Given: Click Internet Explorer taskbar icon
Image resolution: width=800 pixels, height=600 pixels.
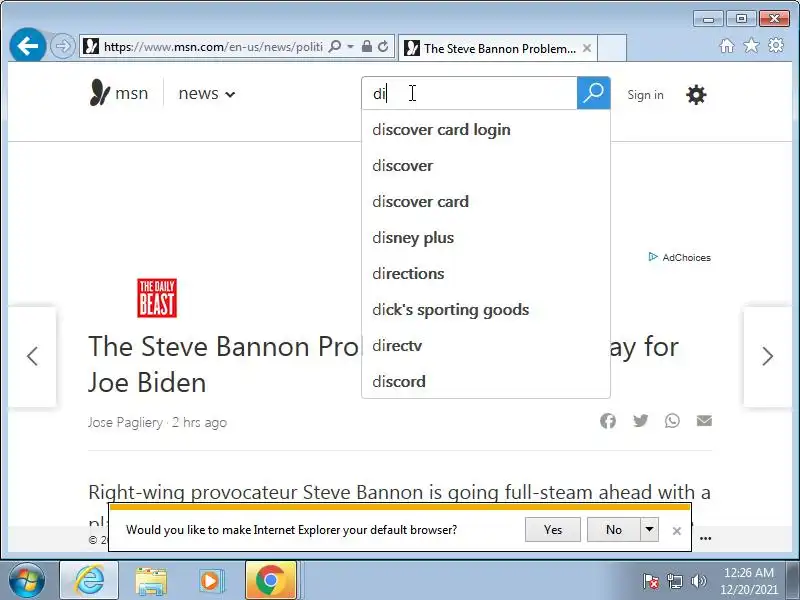Looking at the screenshot, I should click(89, 580).
